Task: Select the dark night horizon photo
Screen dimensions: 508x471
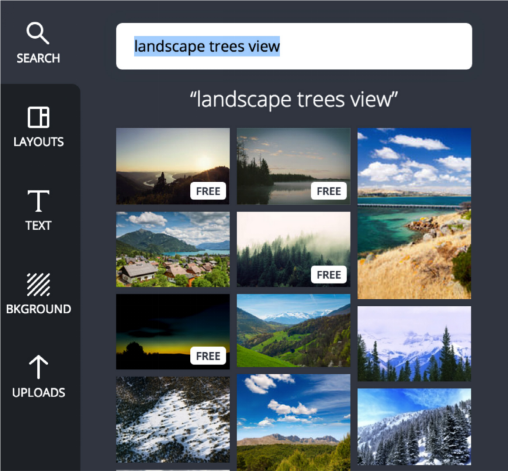Action: [x=173, y=332]
